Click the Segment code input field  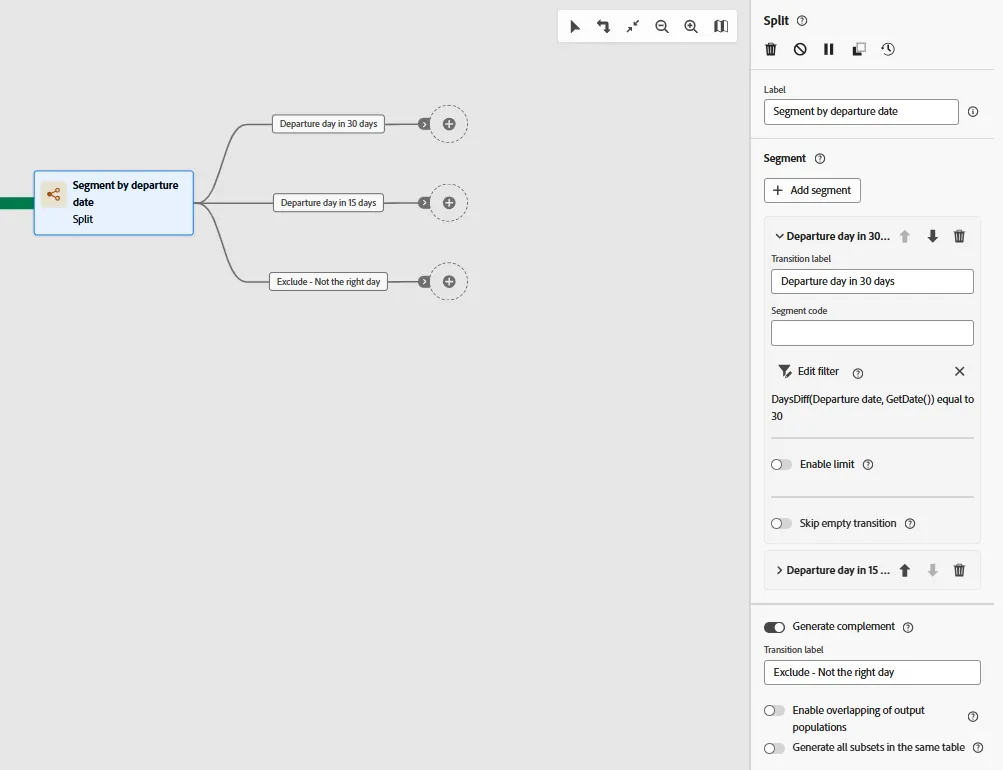873,333
